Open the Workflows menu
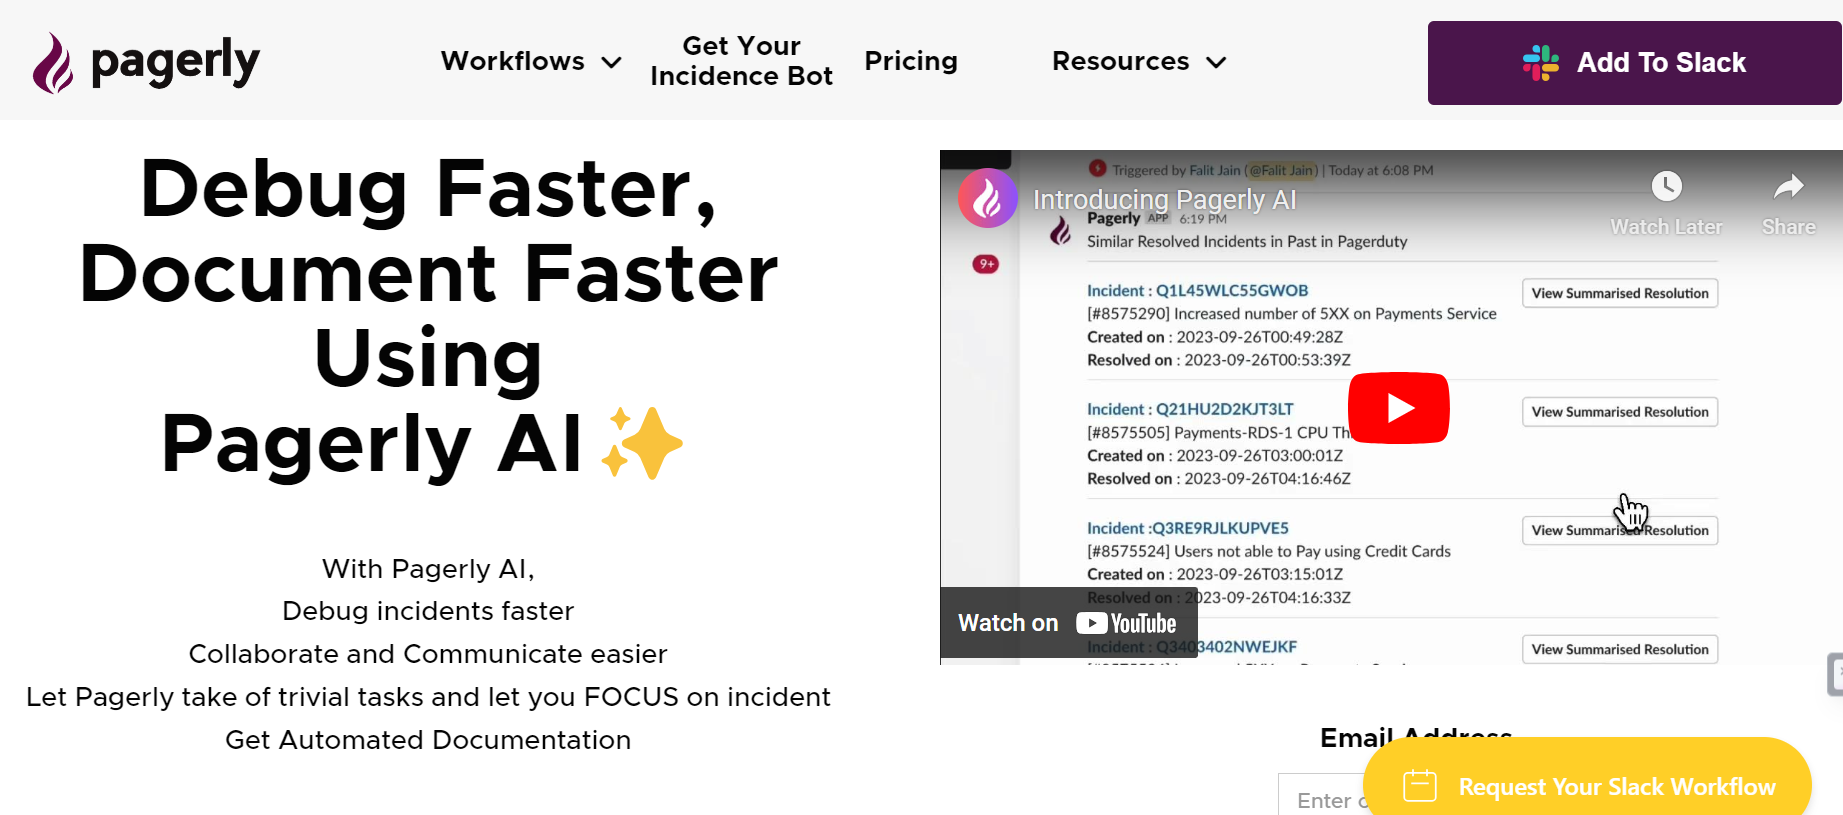The height and width of the screenshot is (815, 1843). click(513, 61)
